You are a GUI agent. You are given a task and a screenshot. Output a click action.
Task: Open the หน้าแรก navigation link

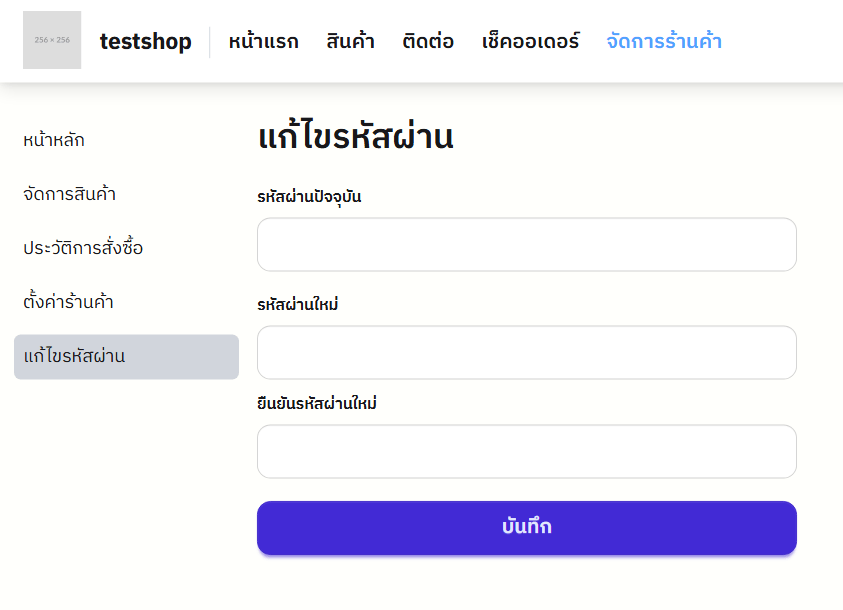(x=263, y=42)
